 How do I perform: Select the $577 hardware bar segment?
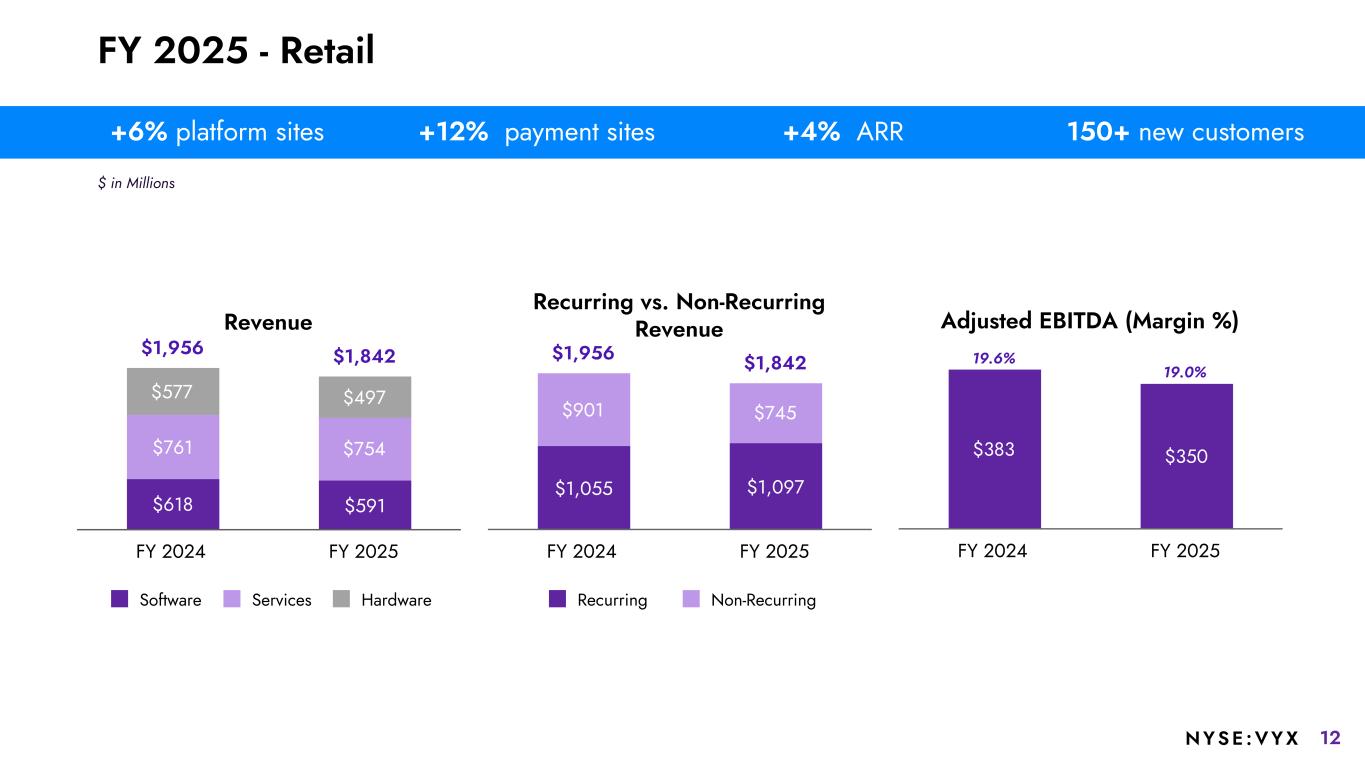coord(173,392)
